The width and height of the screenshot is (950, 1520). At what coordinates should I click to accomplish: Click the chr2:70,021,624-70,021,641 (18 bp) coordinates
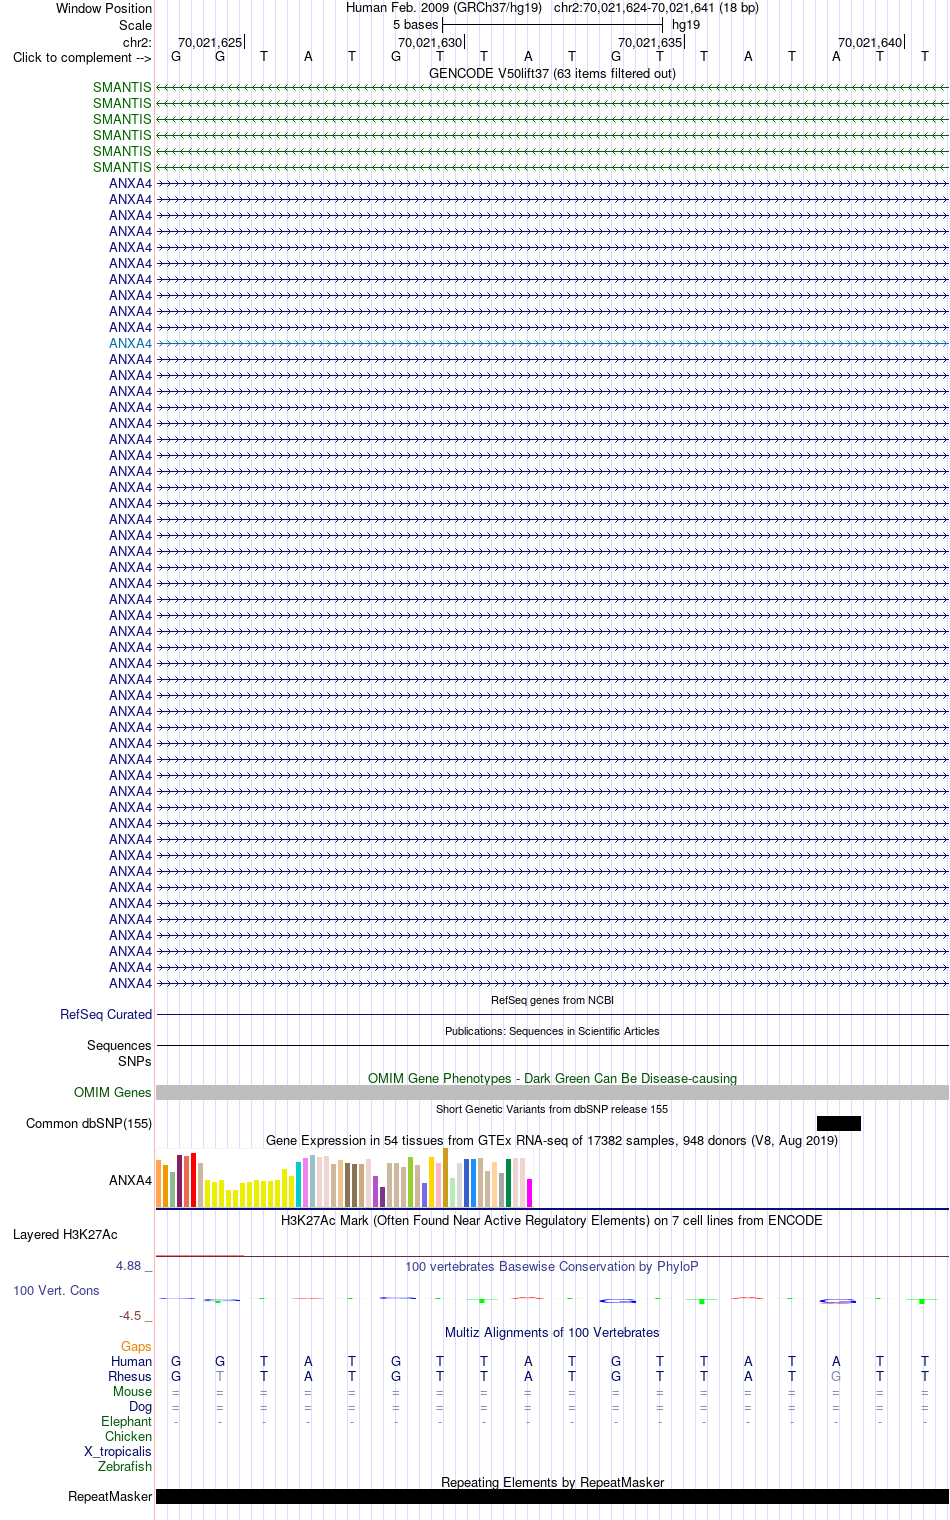[x=656, y=8]
